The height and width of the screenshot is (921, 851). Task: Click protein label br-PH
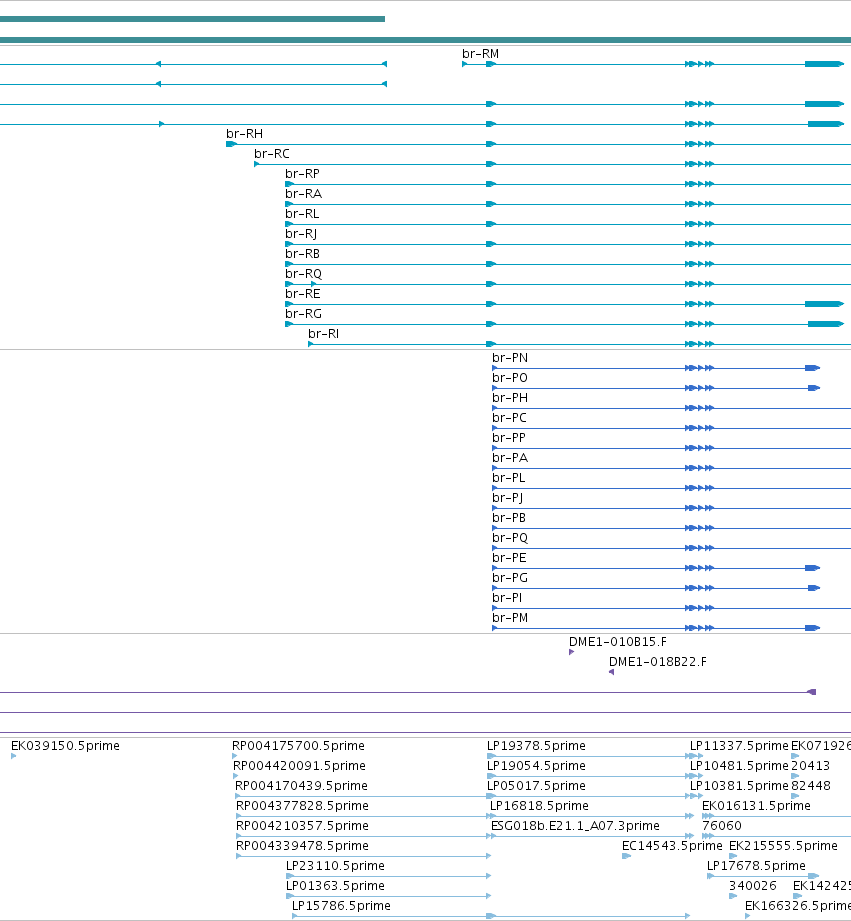(510, 397)
